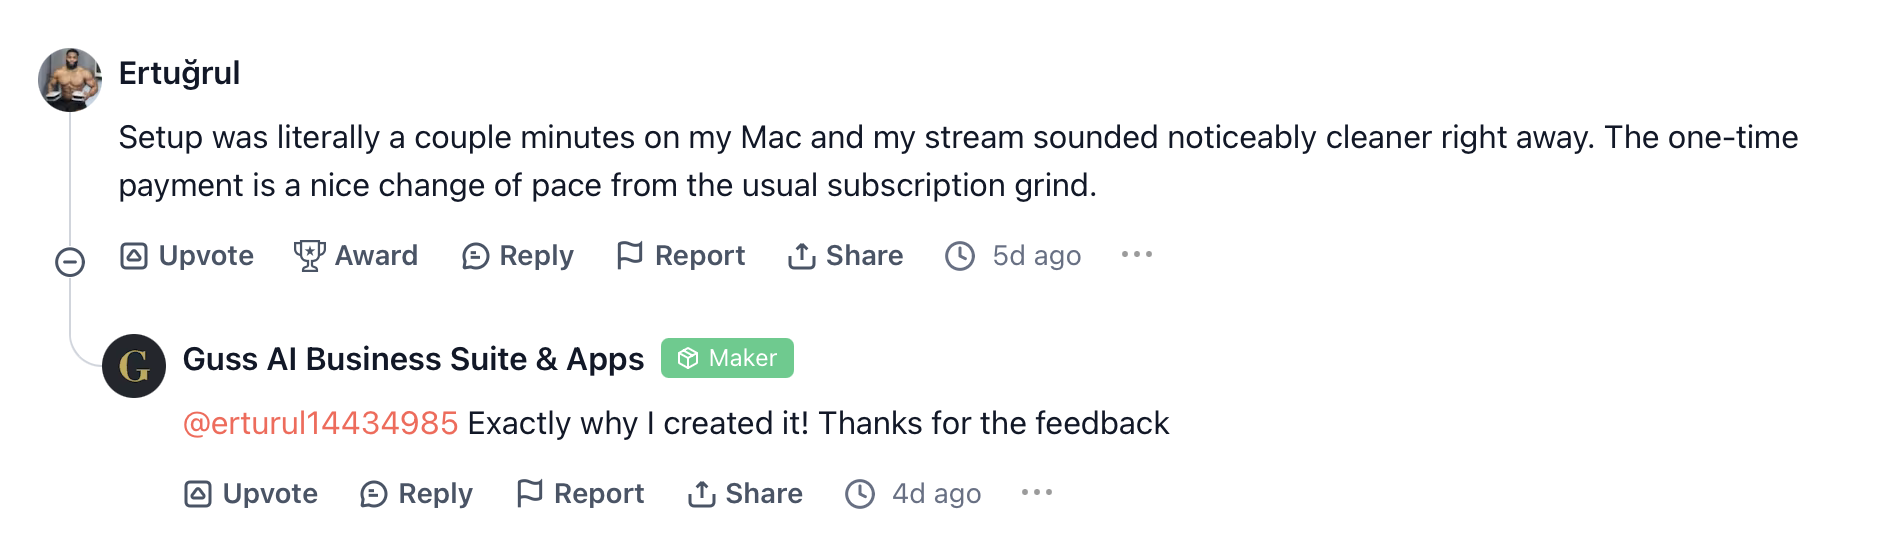
Task: Collapse the comment thread with minus circle
Action: [70, 262]
